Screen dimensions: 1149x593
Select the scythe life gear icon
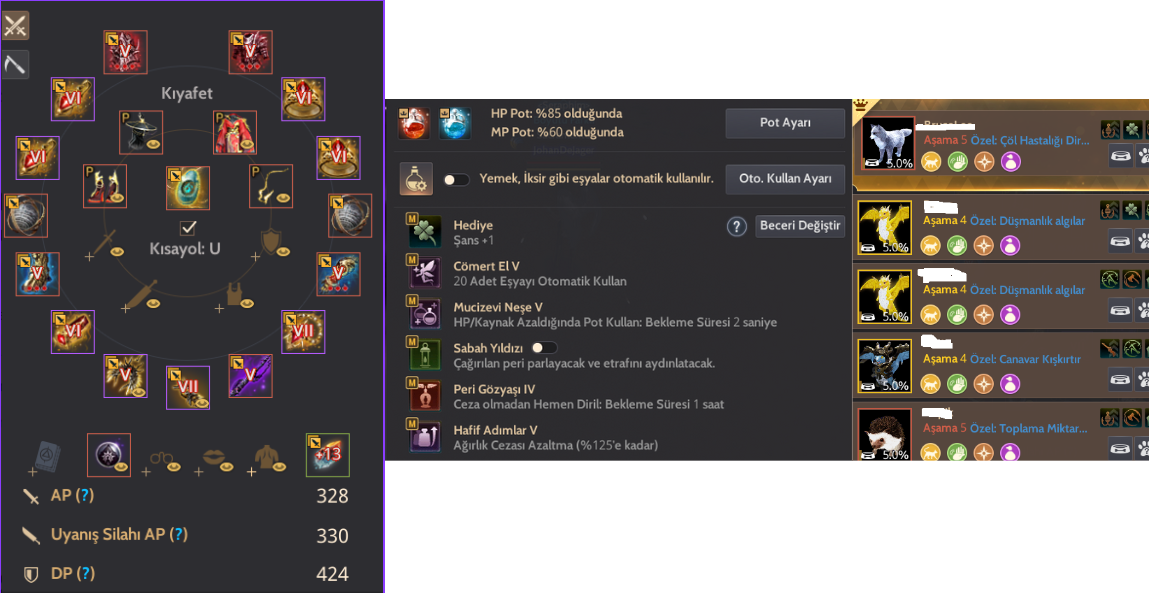tap(15, 65)
